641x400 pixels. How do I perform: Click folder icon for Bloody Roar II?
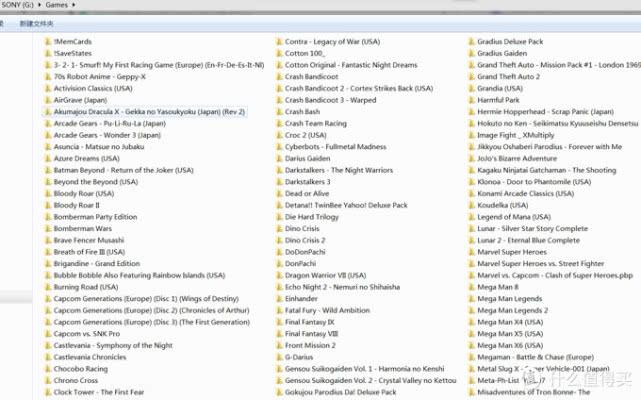(48, 205)
